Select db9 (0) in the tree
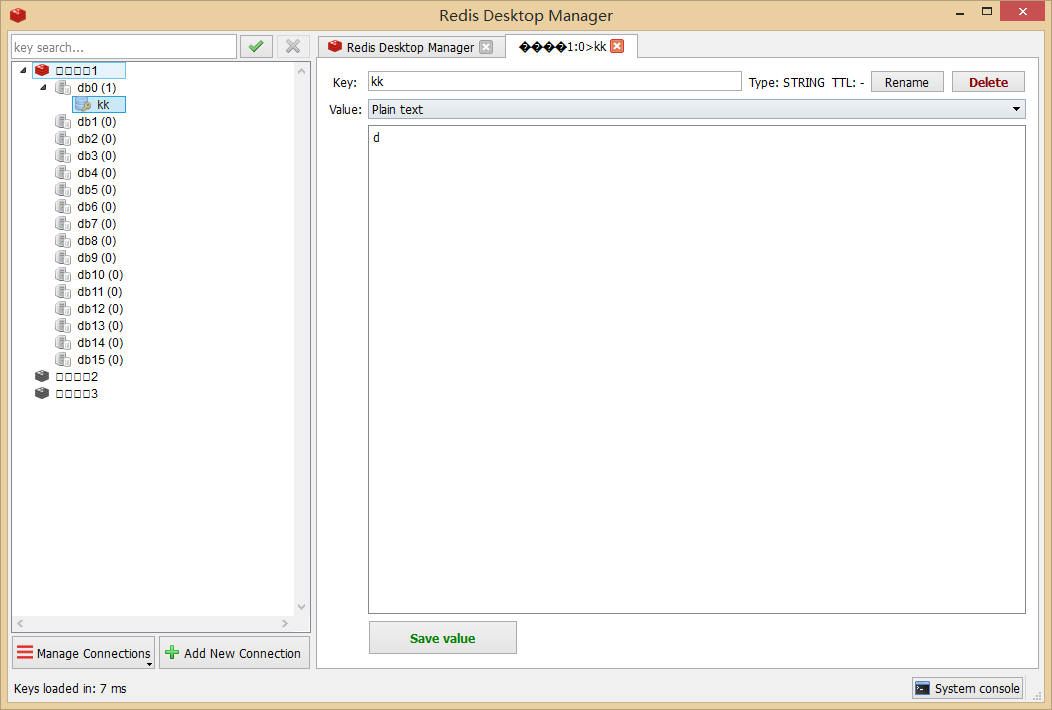The width and height of the screenshot is (1052, 710). [x=97, y=258]
